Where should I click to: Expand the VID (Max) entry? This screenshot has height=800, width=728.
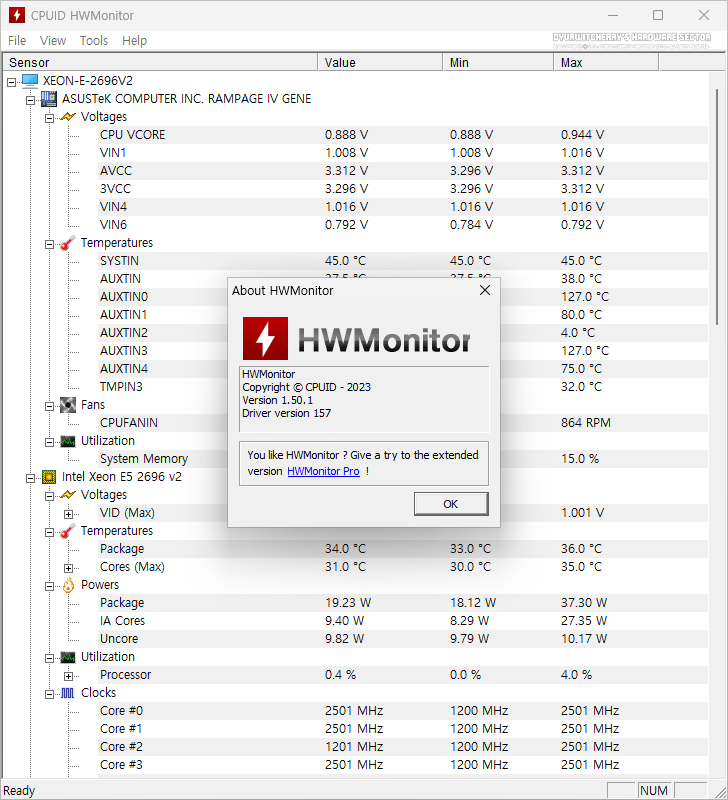[x=68, y=514]
